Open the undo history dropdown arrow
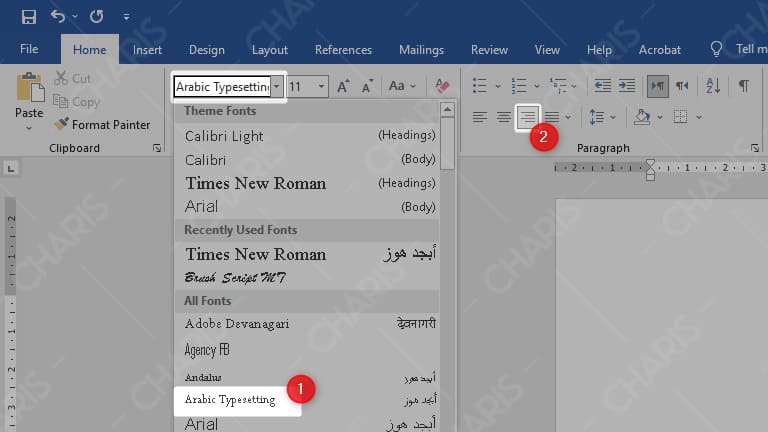 coord(75,17)
